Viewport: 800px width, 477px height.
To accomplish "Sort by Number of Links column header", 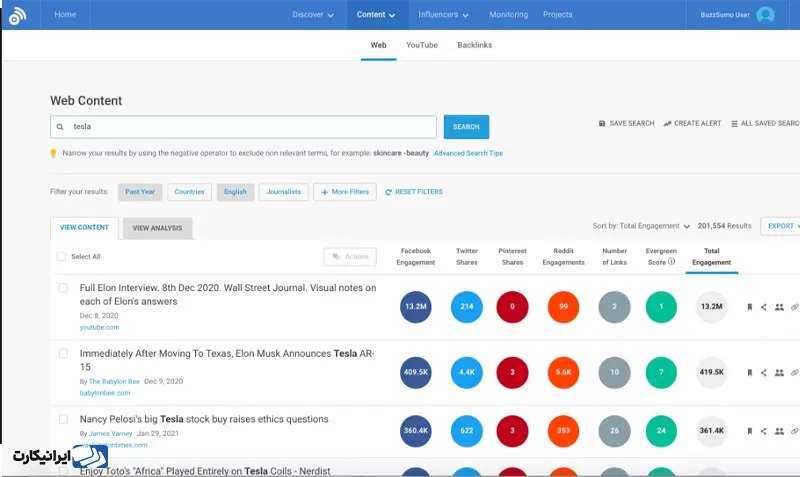I will (614, 257).
